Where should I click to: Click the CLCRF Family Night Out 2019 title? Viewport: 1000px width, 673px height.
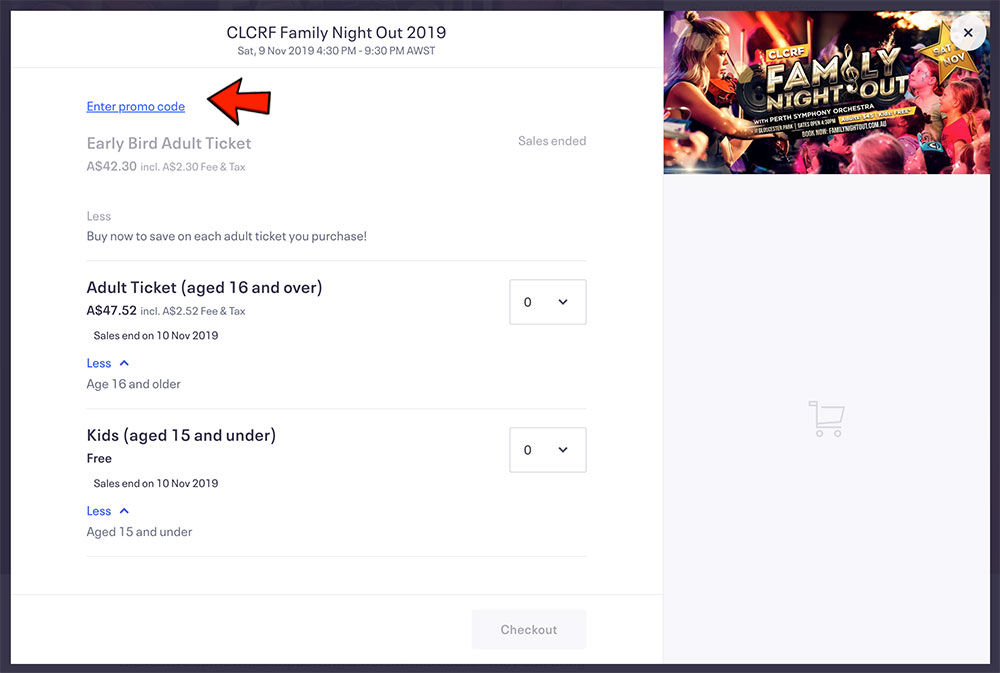click(x=336, y=33)
